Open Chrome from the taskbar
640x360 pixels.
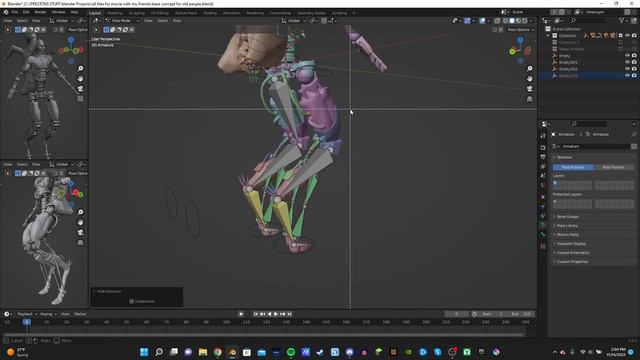(x=218, y=352)
